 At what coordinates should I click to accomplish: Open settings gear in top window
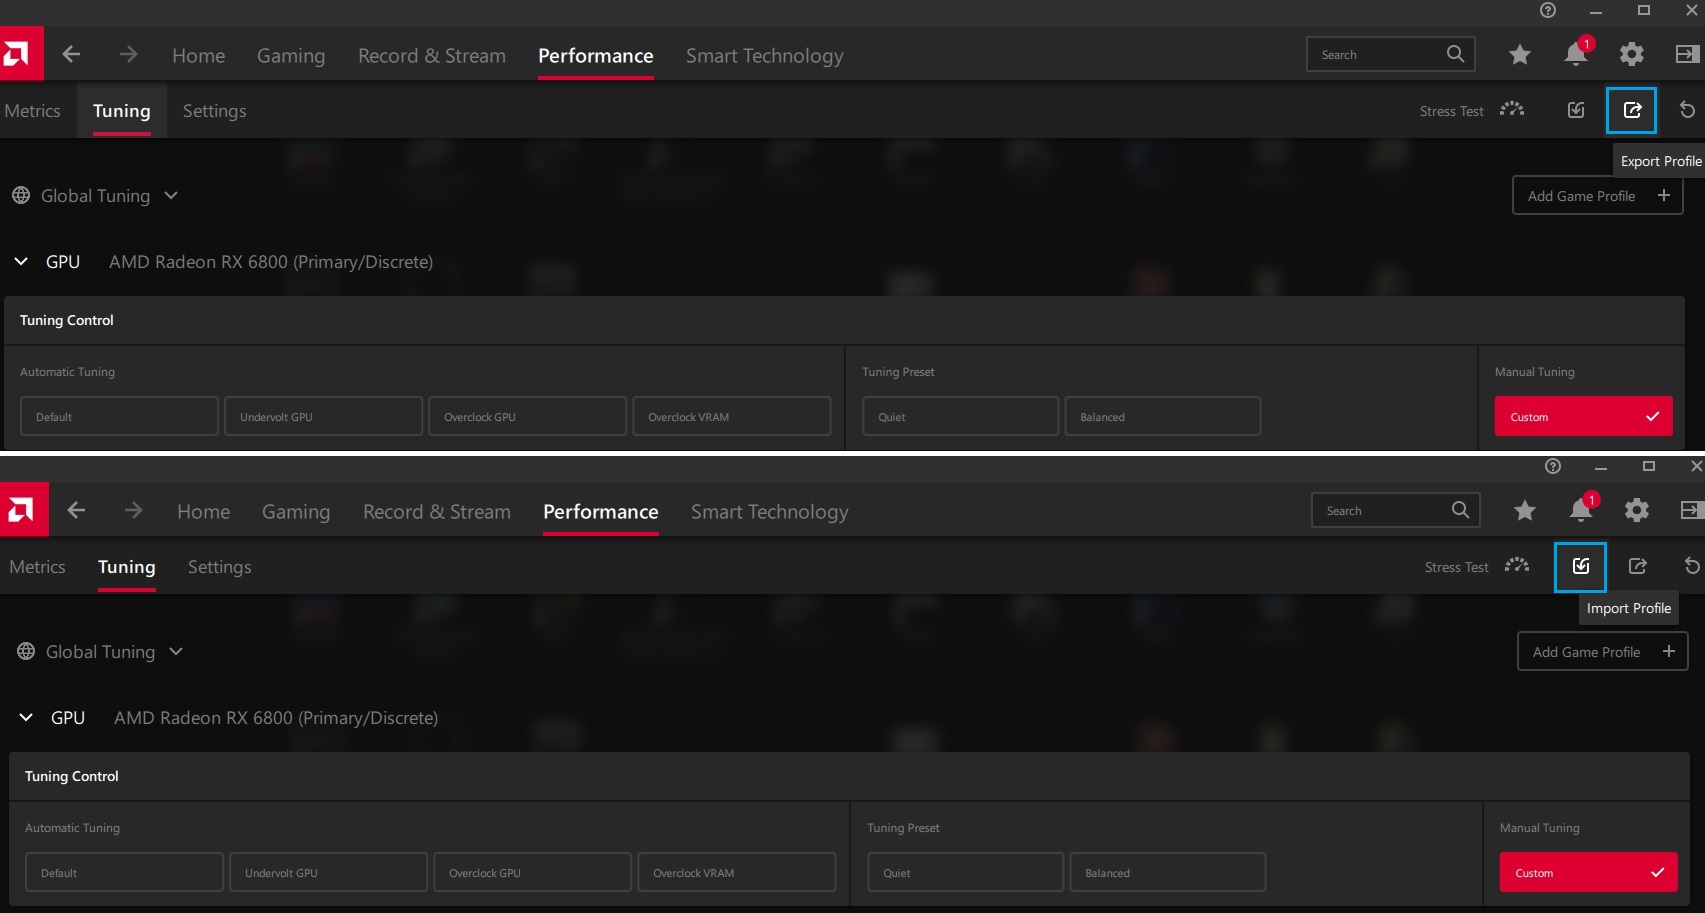point(1632,54)
